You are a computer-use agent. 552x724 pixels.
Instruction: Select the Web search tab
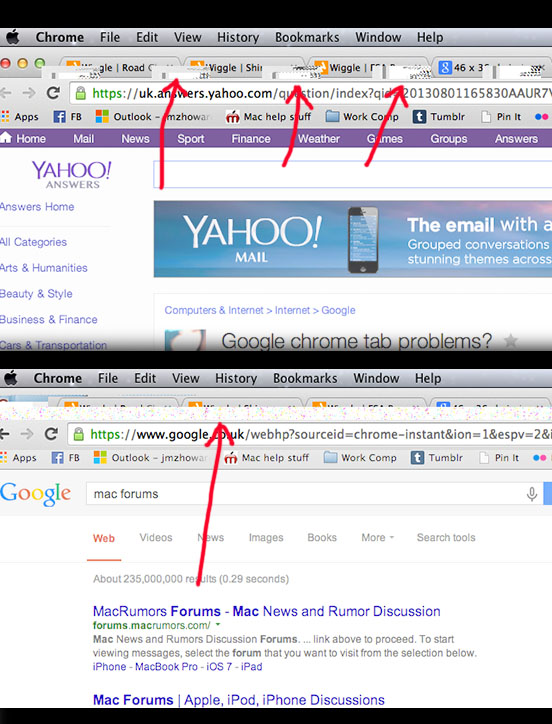[103, 538]
